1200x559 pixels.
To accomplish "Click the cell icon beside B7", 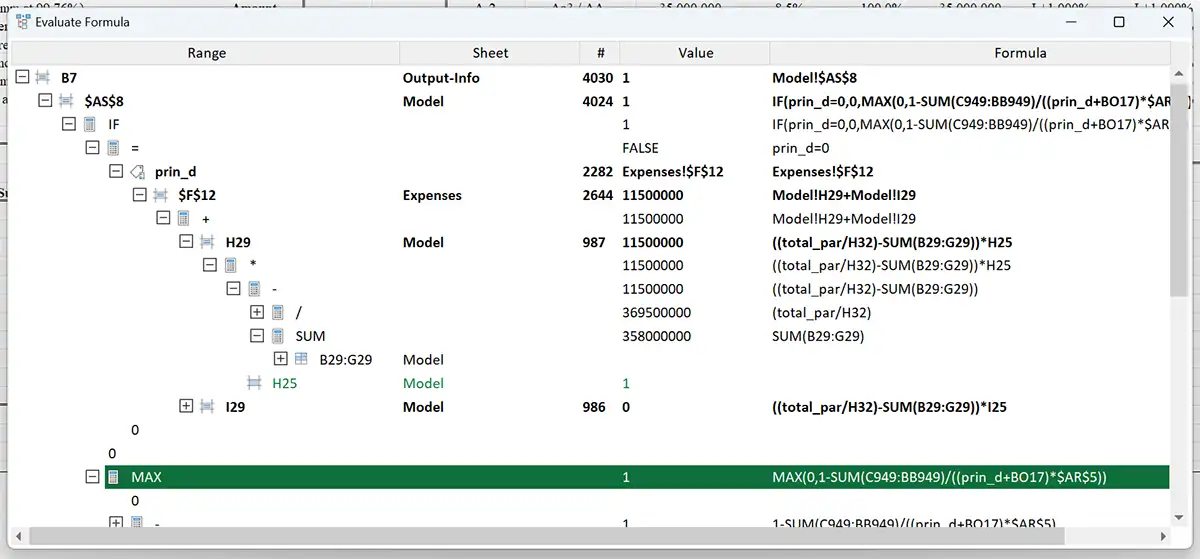I will tap(42, 77).
